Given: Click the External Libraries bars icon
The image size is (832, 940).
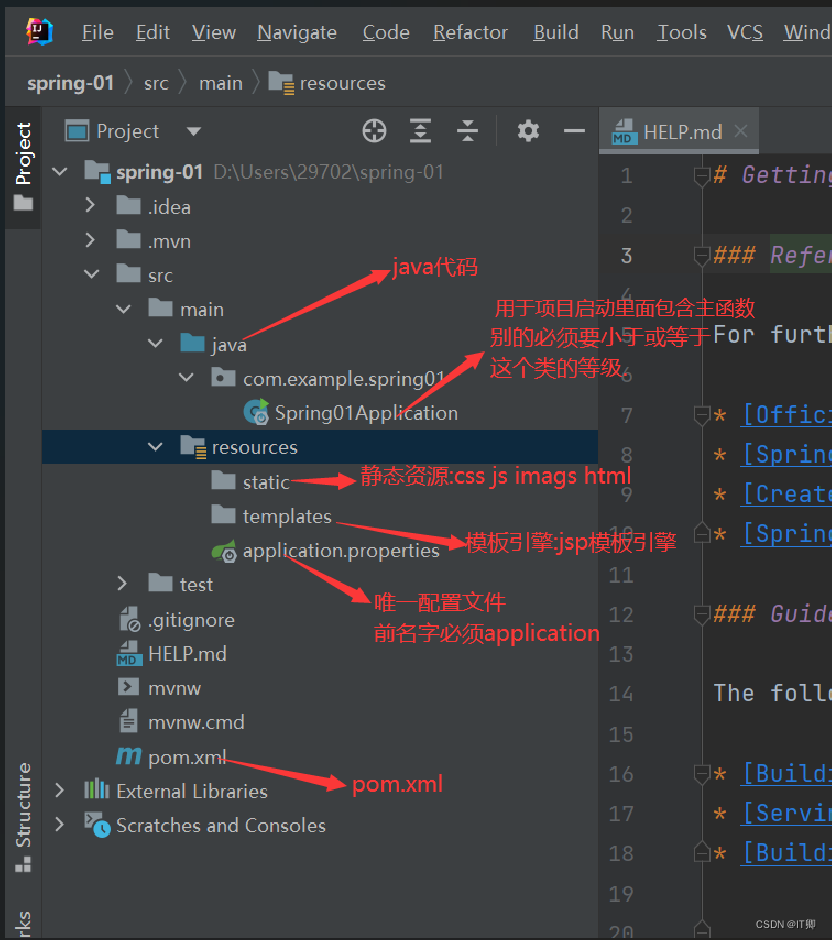Looking at the screenshot, I should 97,790.
